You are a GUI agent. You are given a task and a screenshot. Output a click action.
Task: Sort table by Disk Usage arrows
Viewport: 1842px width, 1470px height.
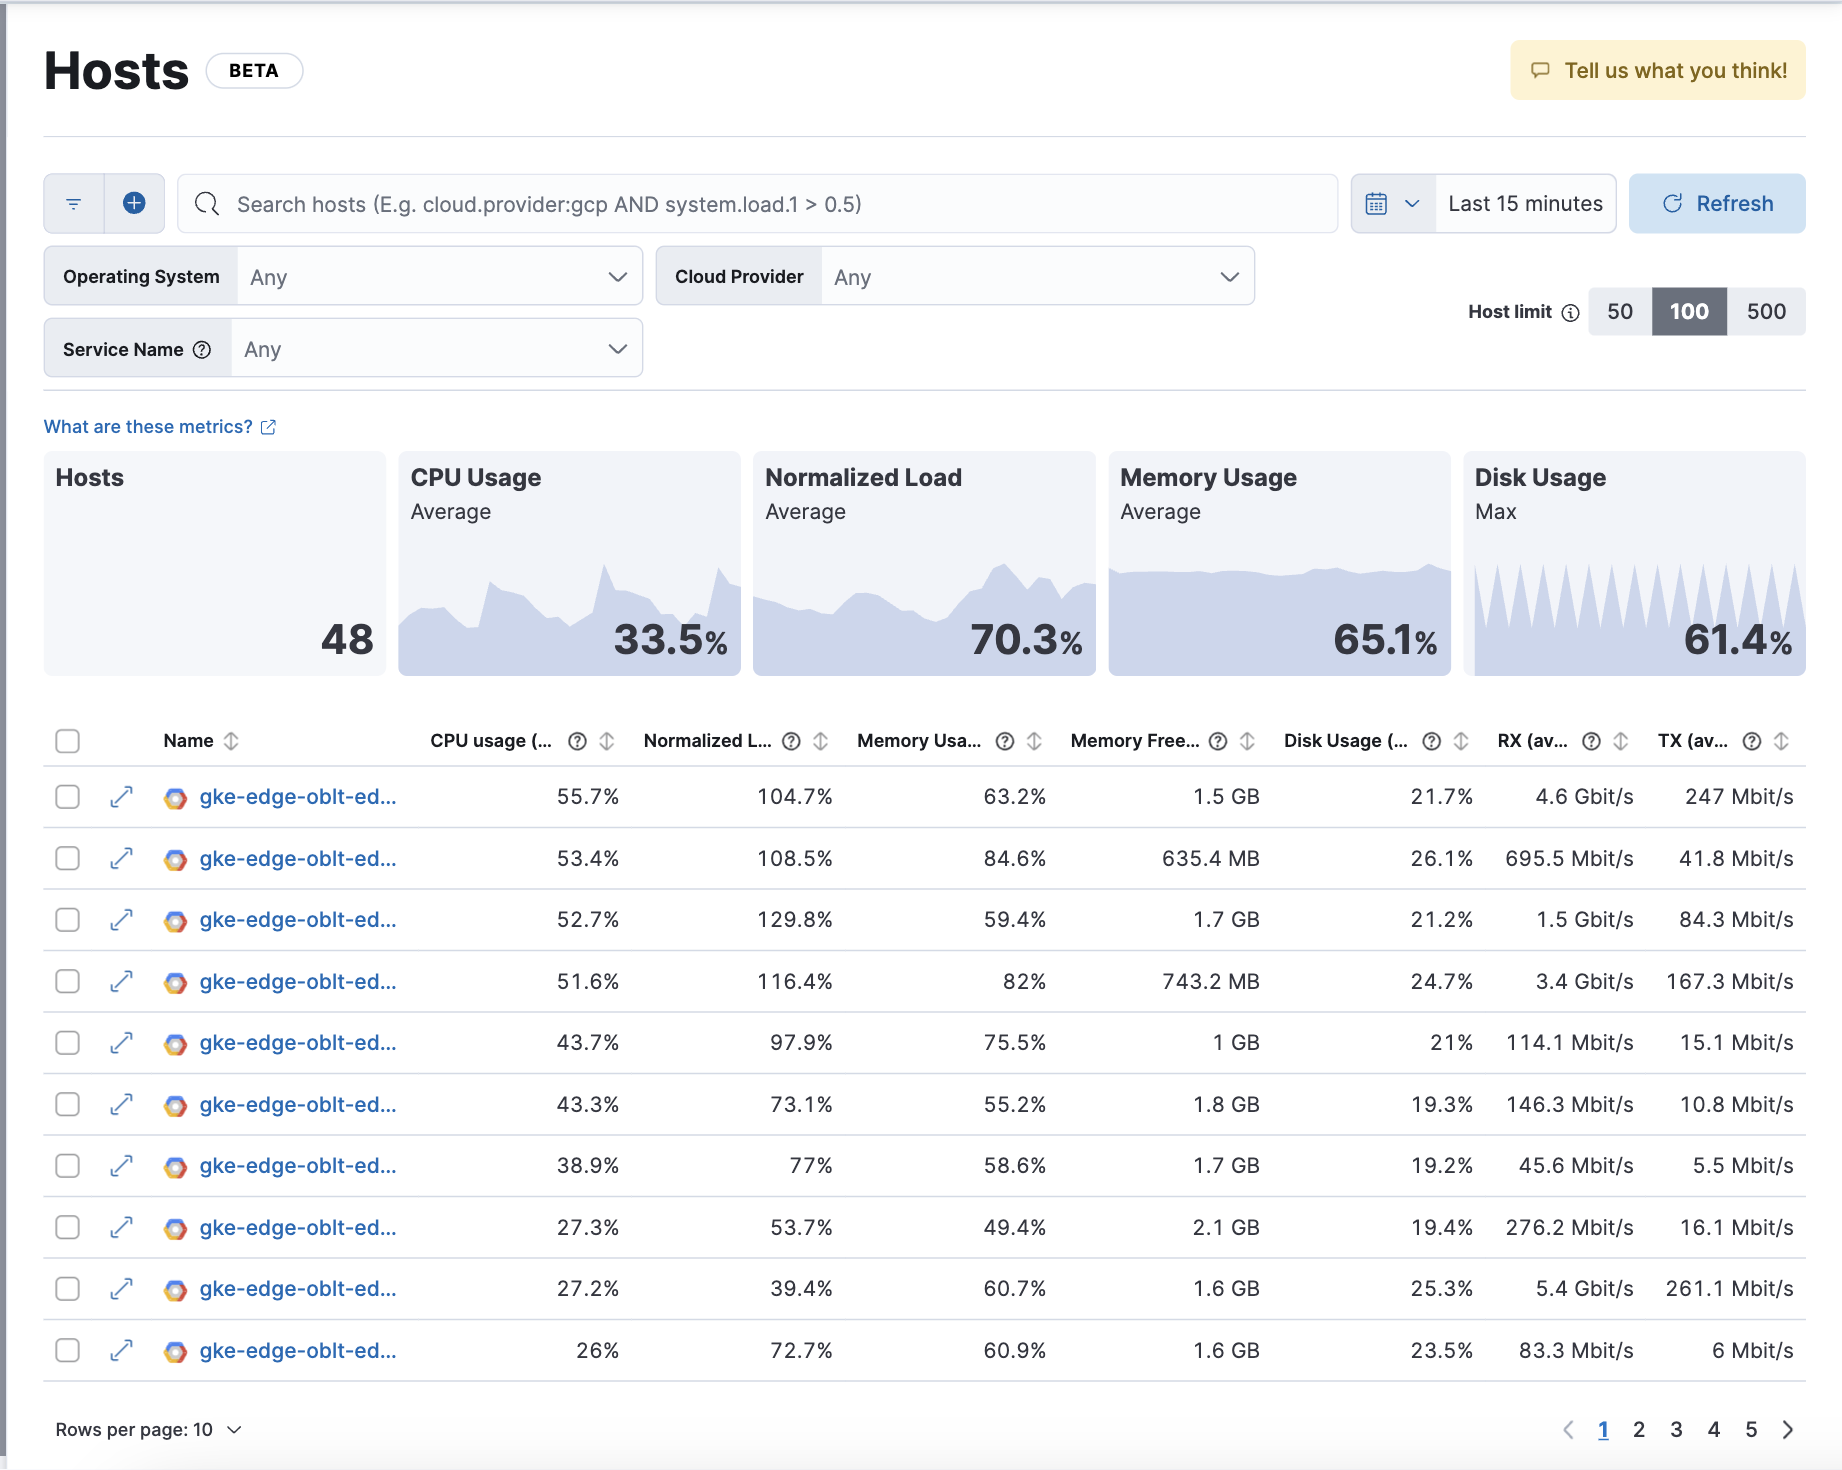click(1462, 741)
